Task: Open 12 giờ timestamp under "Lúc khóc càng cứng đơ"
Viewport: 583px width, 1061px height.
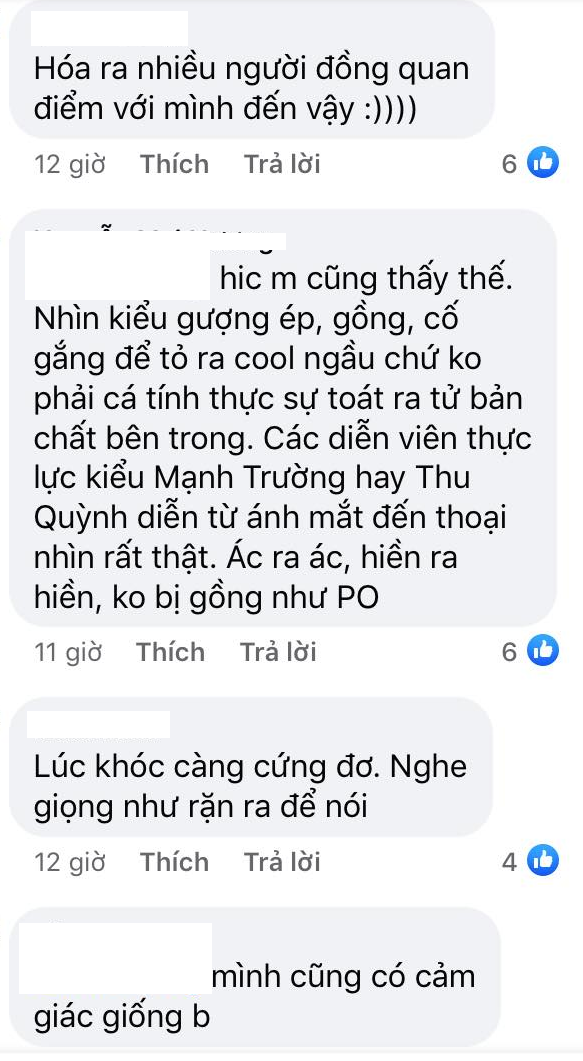Action: coord(70,862)
